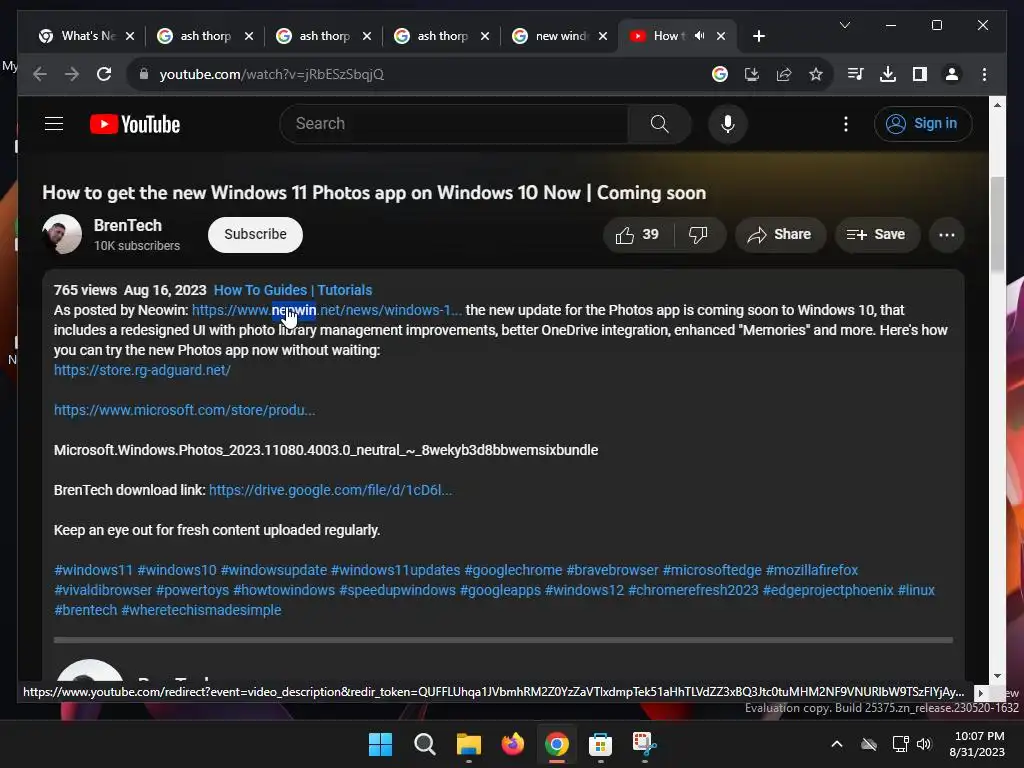Open Chrome downloads
Viewport: 1024px width, 768px height.
tap(888, 74)
